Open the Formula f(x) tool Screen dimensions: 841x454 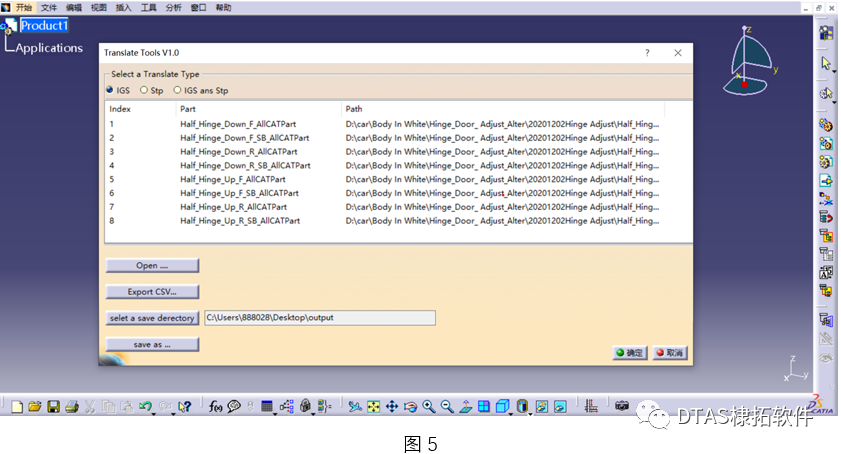215,407
